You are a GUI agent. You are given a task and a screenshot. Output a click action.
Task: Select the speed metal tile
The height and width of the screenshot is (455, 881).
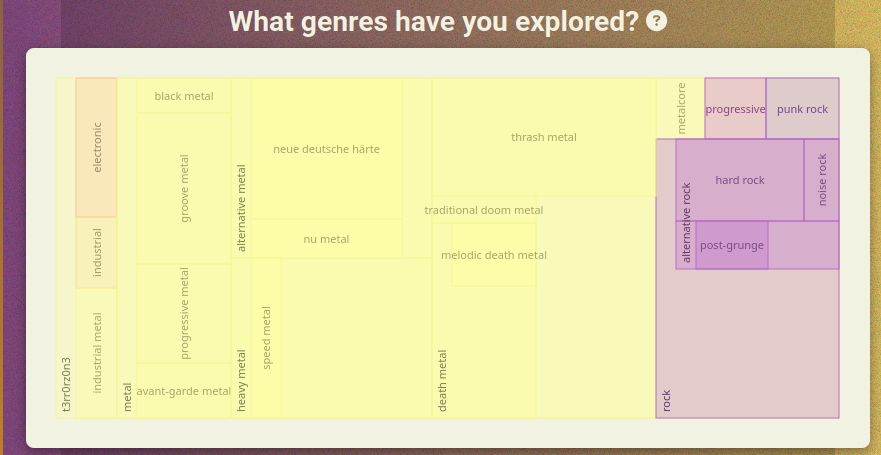pyautogui.click(x=266, y=338)
